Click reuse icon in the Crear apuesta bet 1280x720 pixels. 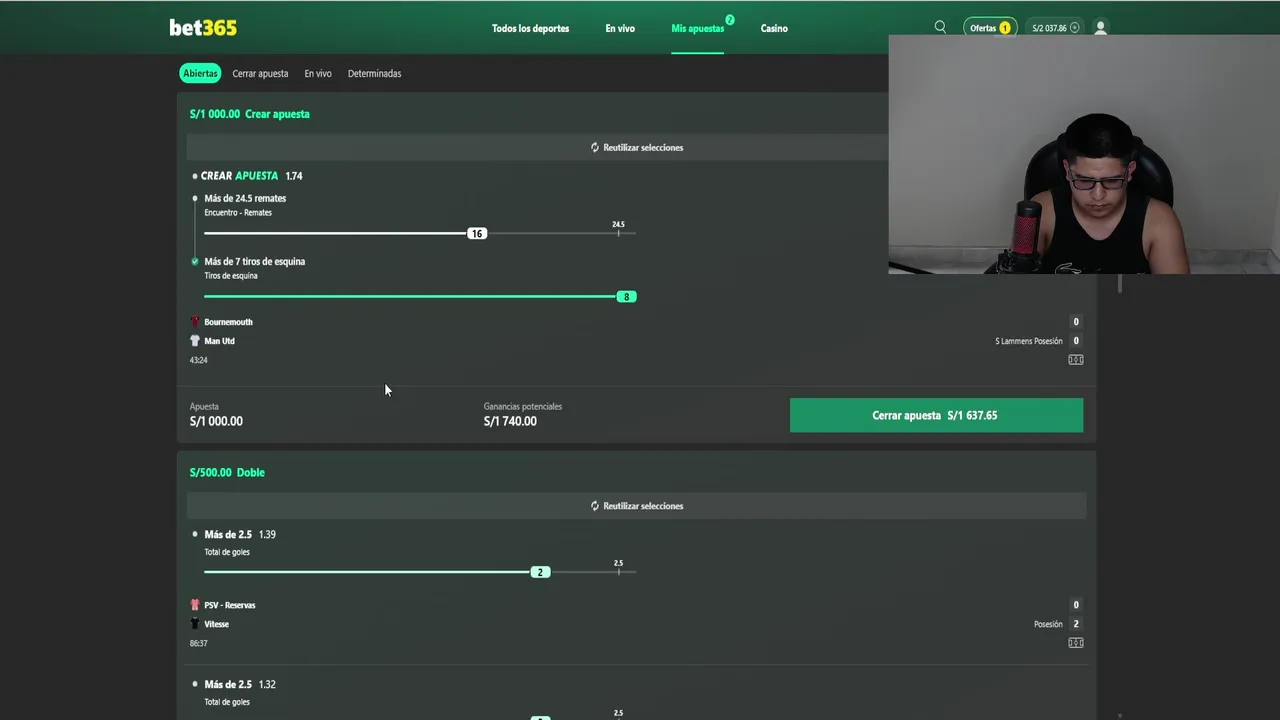pos(595,147)
